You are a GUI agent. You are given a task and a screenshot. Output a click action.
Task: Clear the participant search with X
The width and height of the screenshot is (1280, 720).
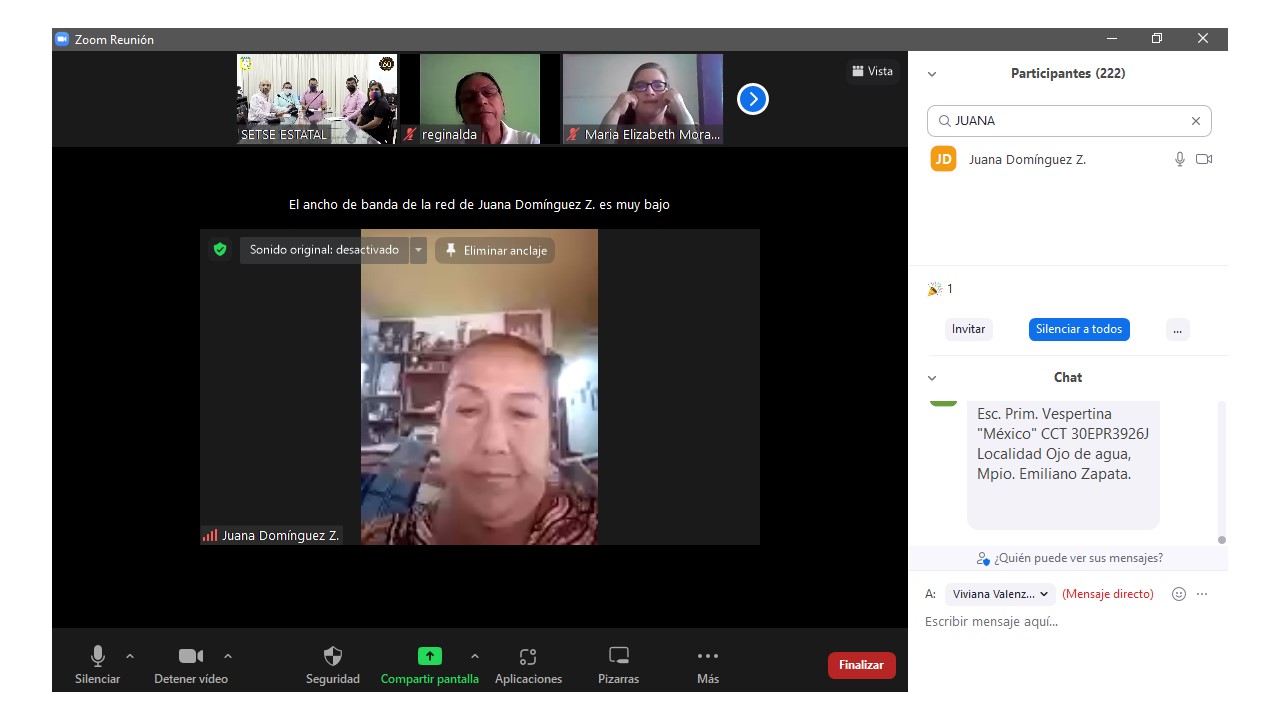point(1196,121)
